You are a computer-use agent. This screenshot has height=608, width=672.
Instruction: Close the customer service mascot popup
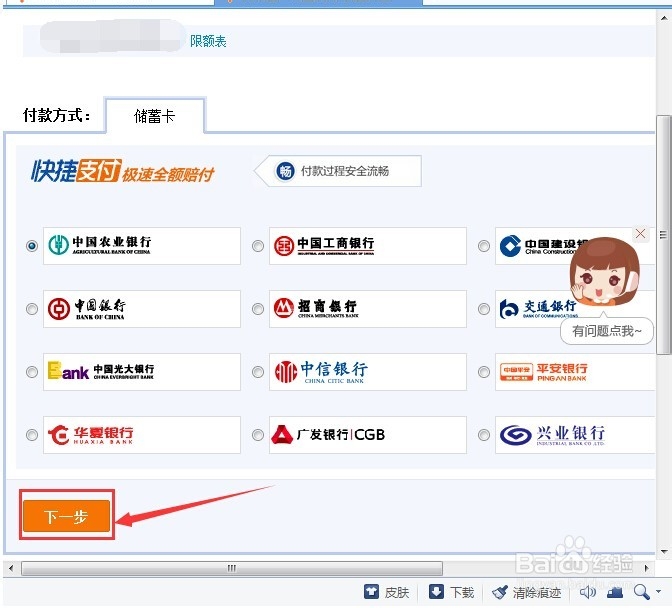(640, 234)
